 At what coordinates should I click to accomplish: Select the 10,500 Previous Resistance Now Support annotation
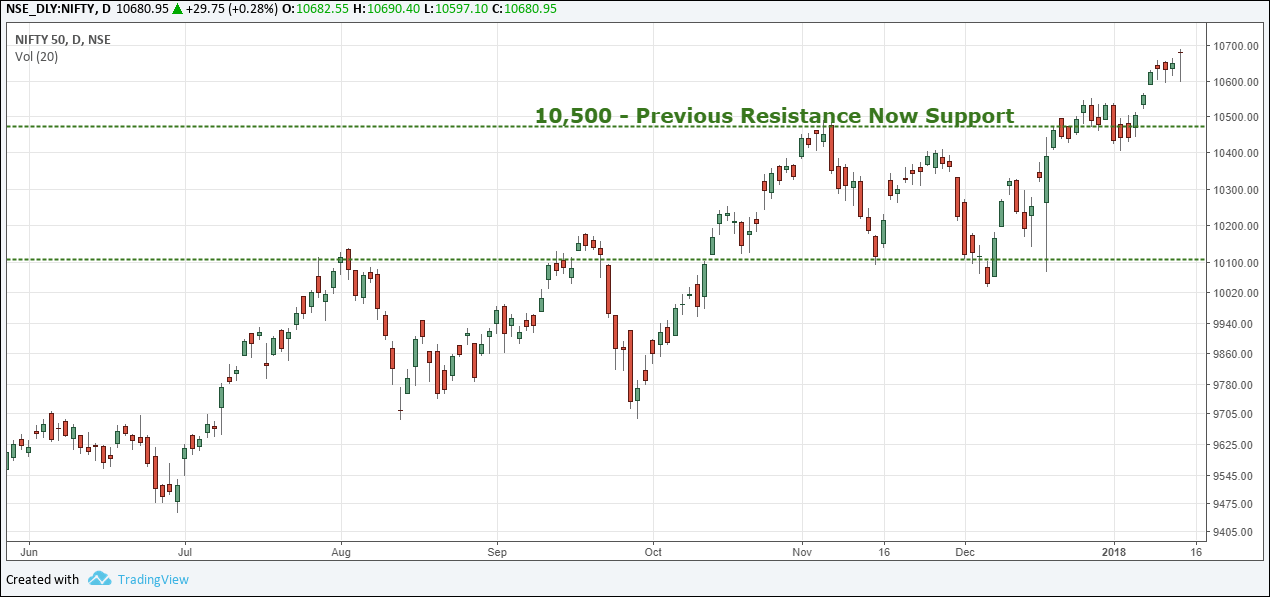pyautogui.click(x=774, y=116)
